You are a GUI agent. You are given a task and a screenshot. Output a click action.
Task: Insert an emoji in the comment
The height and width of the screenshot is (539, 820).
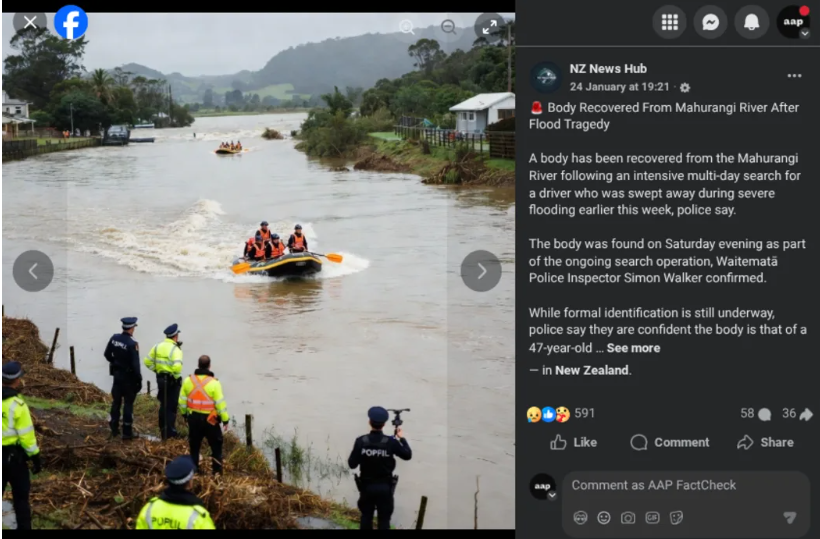click(x=604, y=518)
